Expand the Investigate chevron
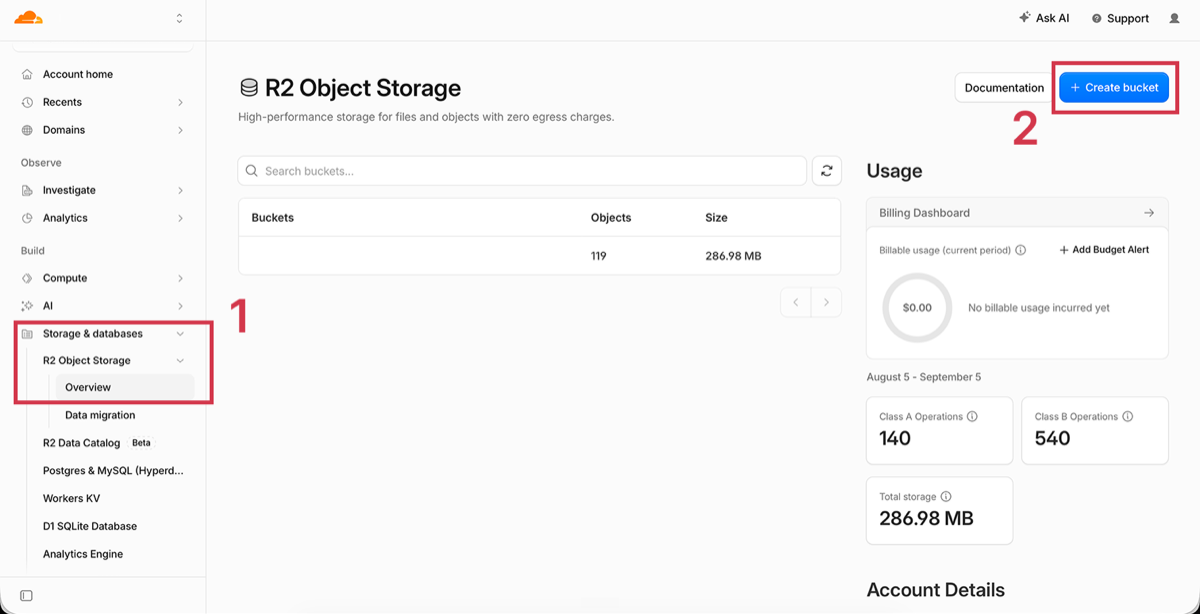The width and height of the screenshot is (1200, 614). [180, 190]
